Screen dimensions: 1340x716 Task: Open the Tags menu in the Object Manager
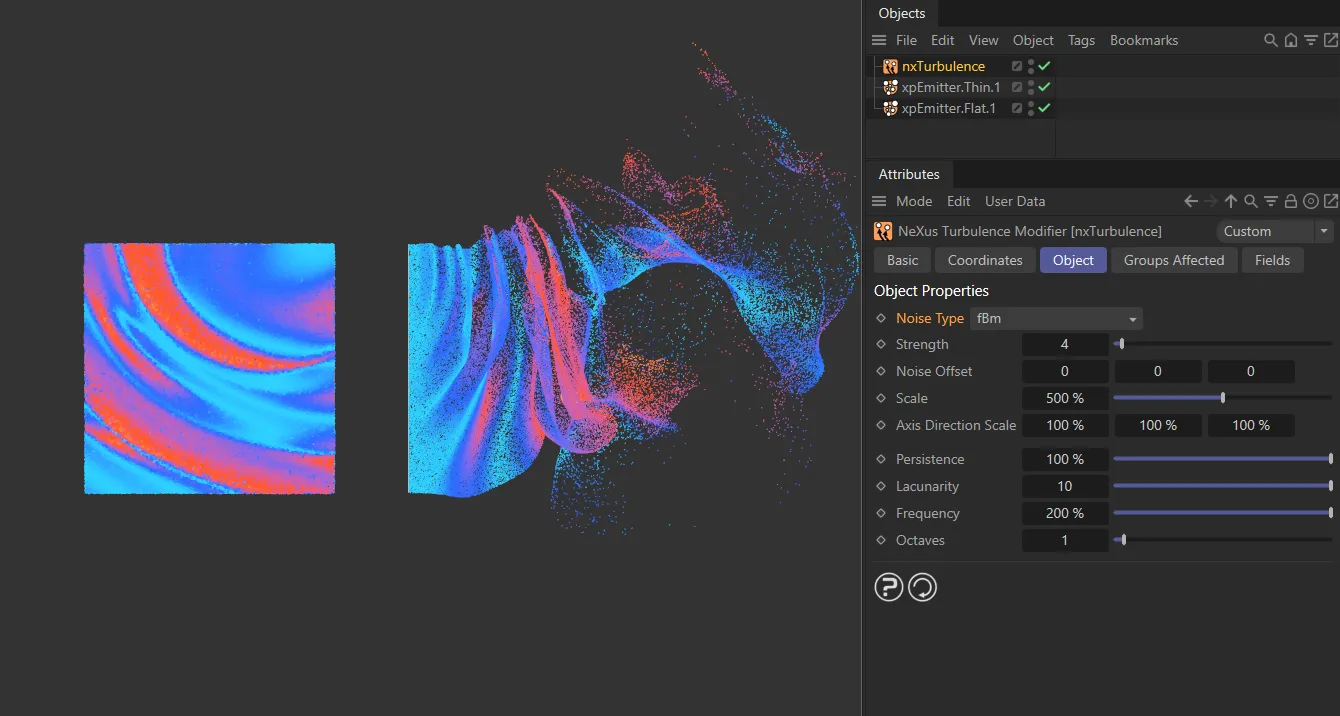(1081, 40)
